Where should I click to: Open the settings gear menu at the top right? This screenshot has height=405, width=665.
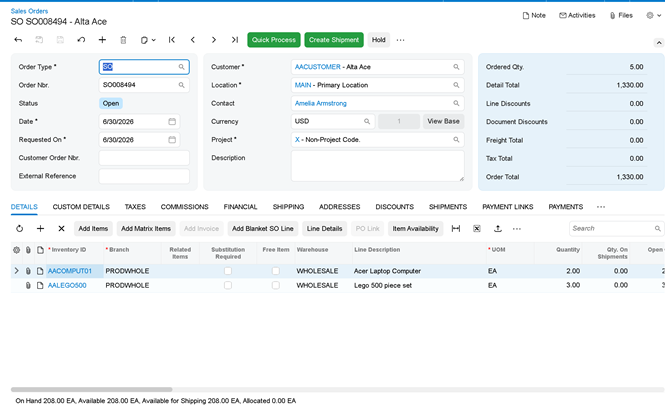(x=653, y=15)
